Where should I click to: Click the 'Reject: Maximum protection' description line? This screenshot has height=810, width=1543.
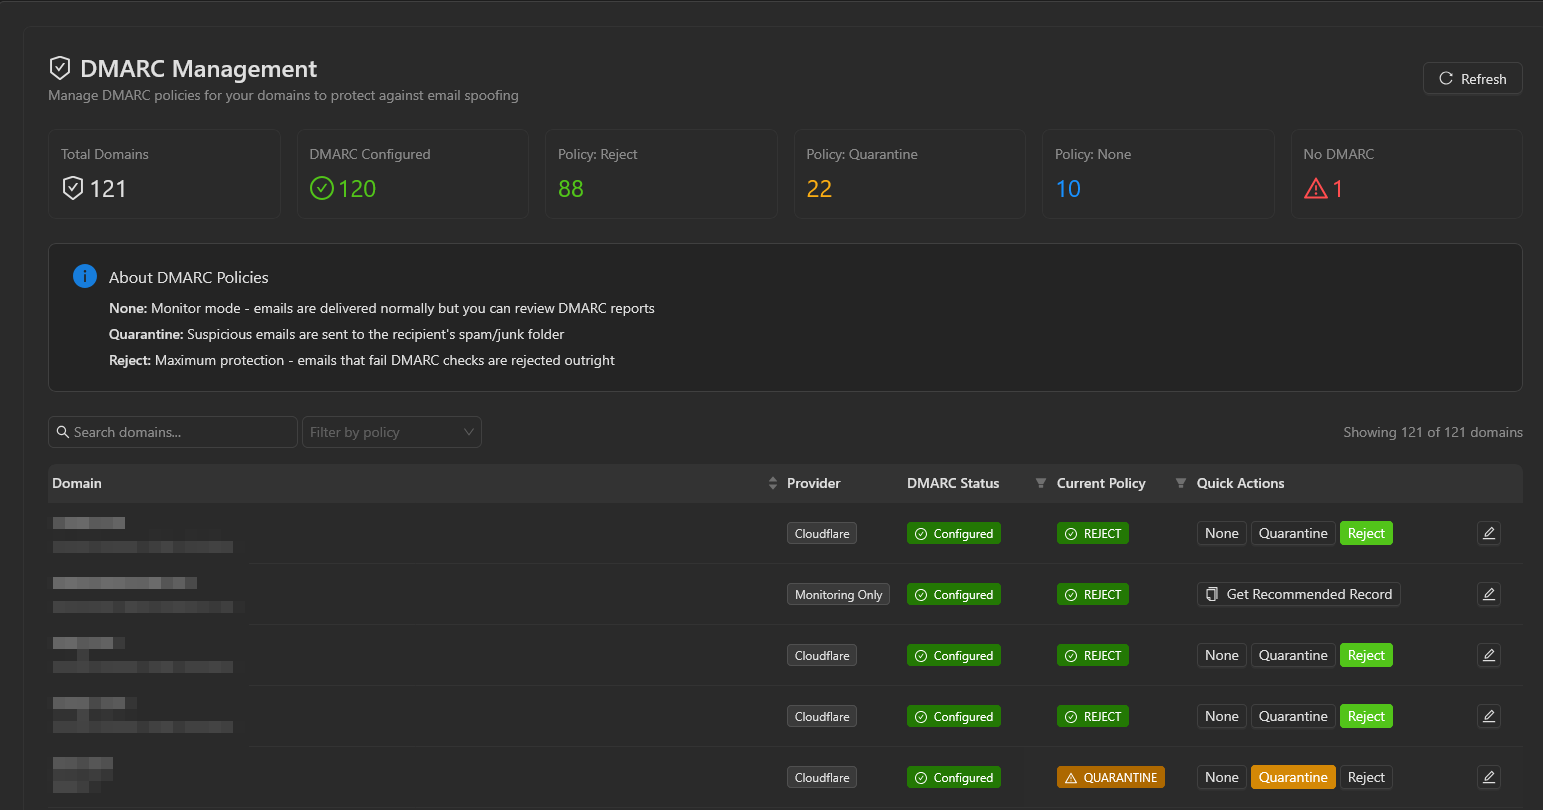point(362,360)
